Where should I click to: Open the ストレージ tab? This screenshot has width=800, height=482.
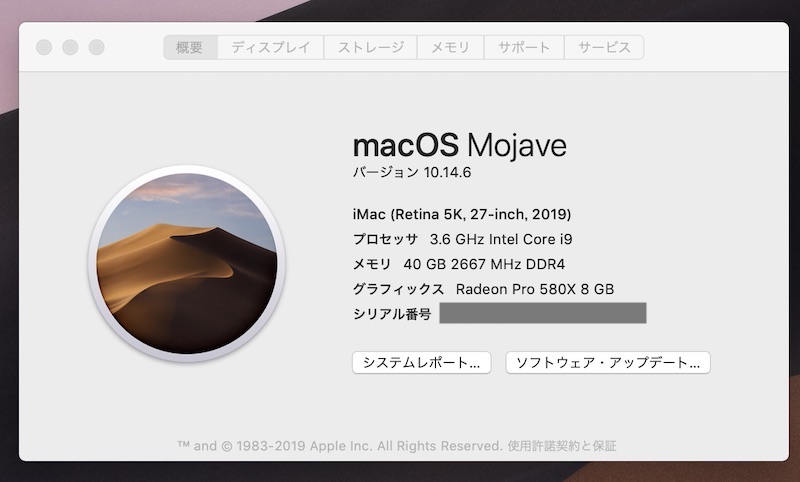[x=370, y=47]
